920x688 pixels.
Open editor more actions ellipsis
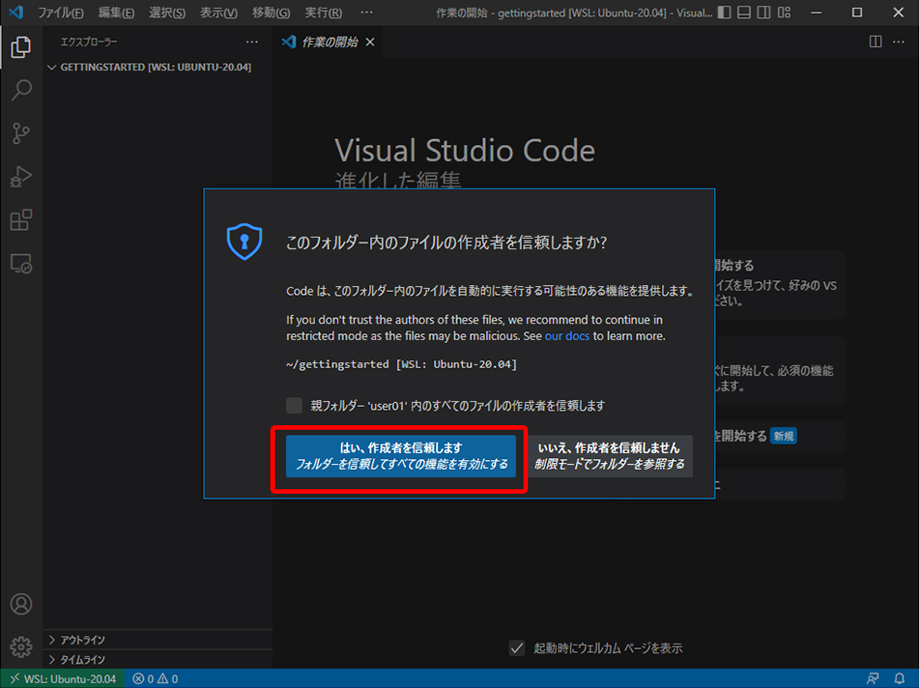(898, 42)
